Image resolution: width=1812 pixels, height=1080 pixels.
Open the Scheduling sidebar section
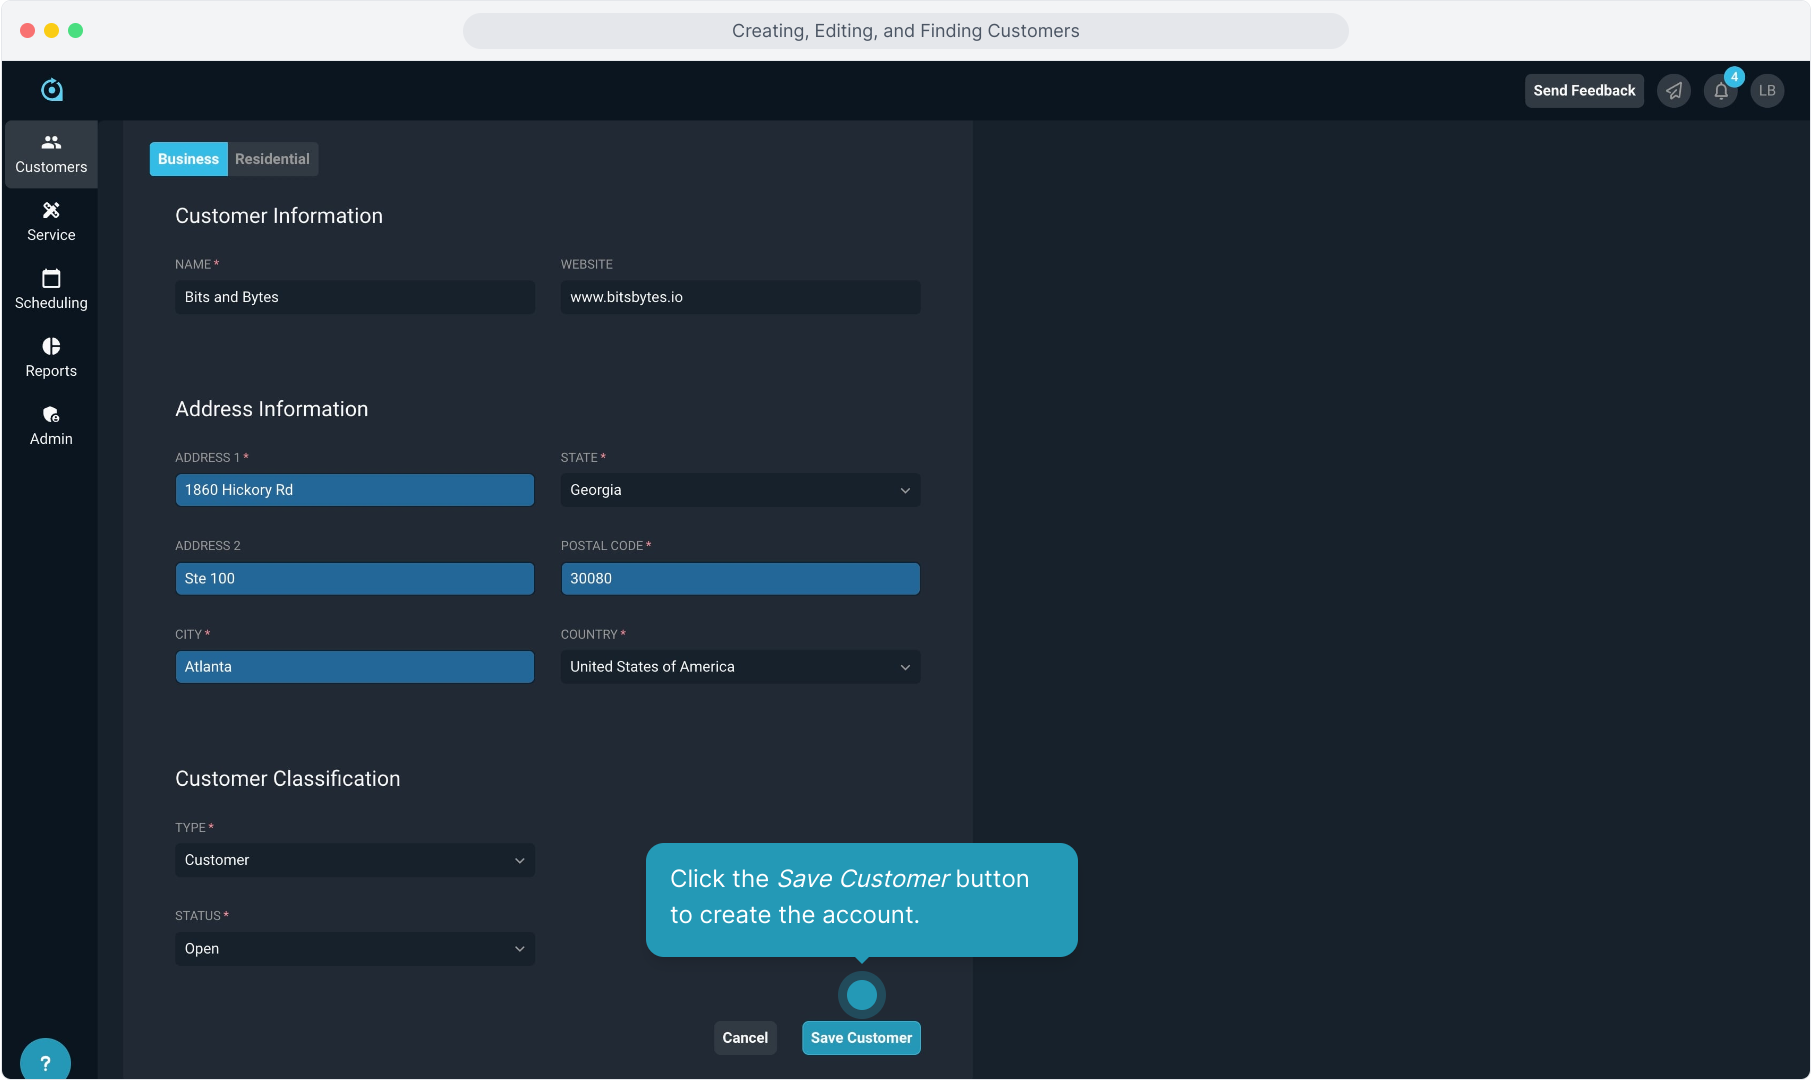click(51, 290)
